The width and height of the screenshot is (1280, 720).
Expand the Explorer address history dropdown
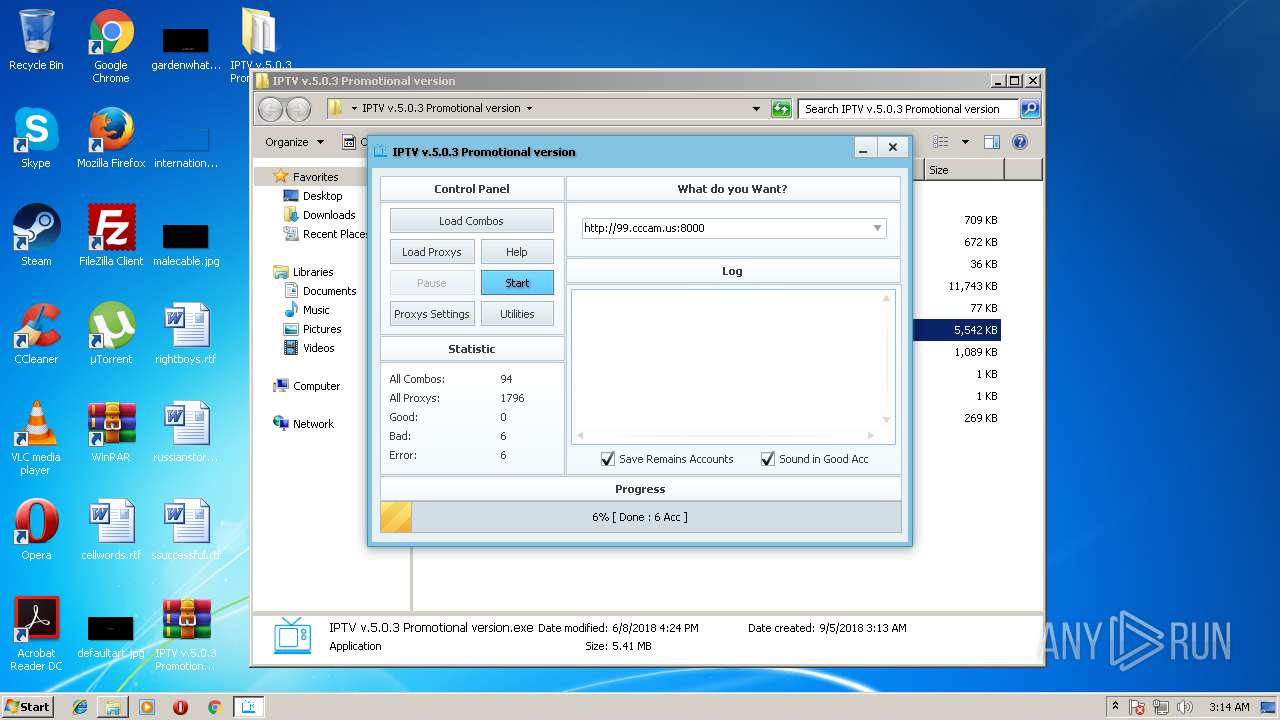pyautogui.click(x=756, y=109)
